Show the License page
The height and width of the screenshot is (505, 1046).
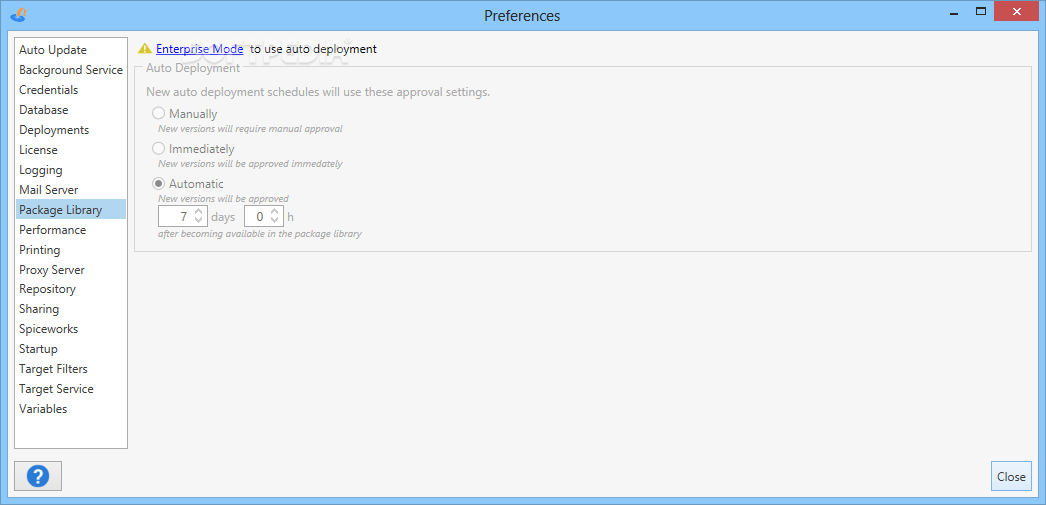(x=71, y=150)
